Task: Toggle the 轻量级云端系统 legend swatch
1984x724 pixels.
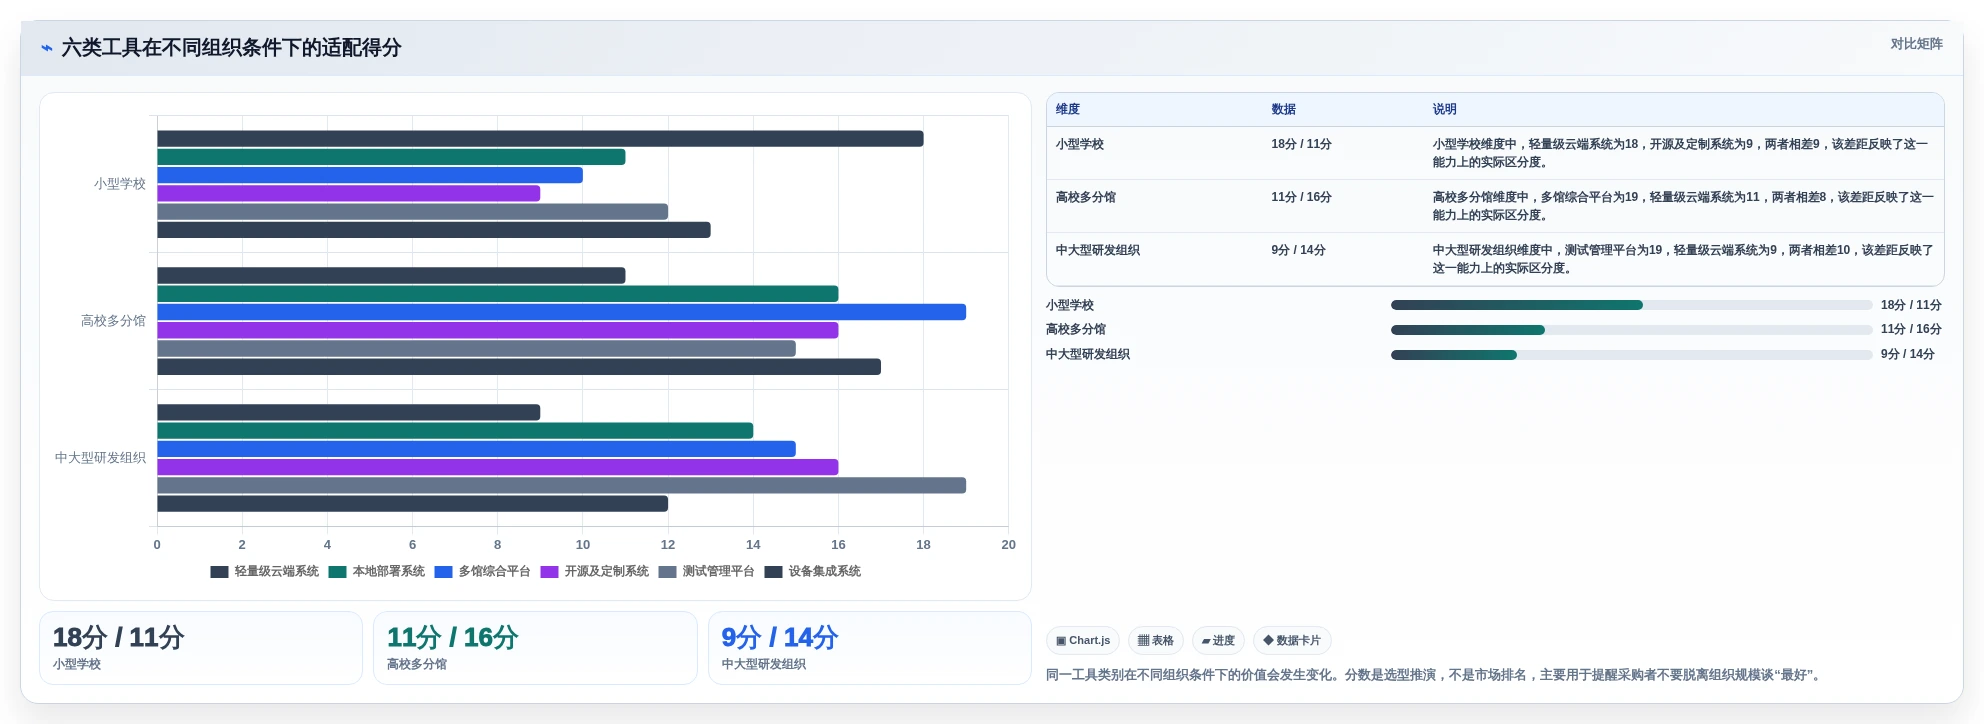Action: point(219,572)
